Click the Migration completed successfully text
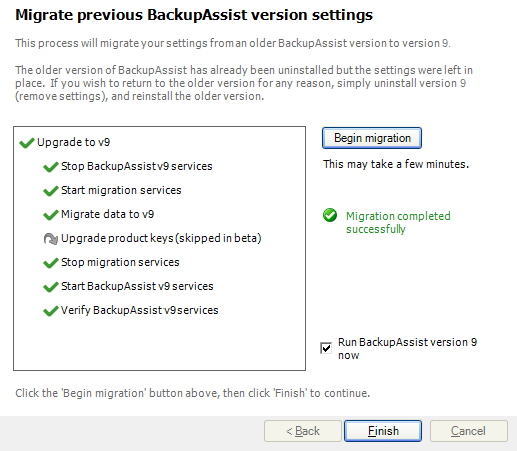The height and width of the screenshot is (451, 517). pyautogui.click(x=398, y=223)
